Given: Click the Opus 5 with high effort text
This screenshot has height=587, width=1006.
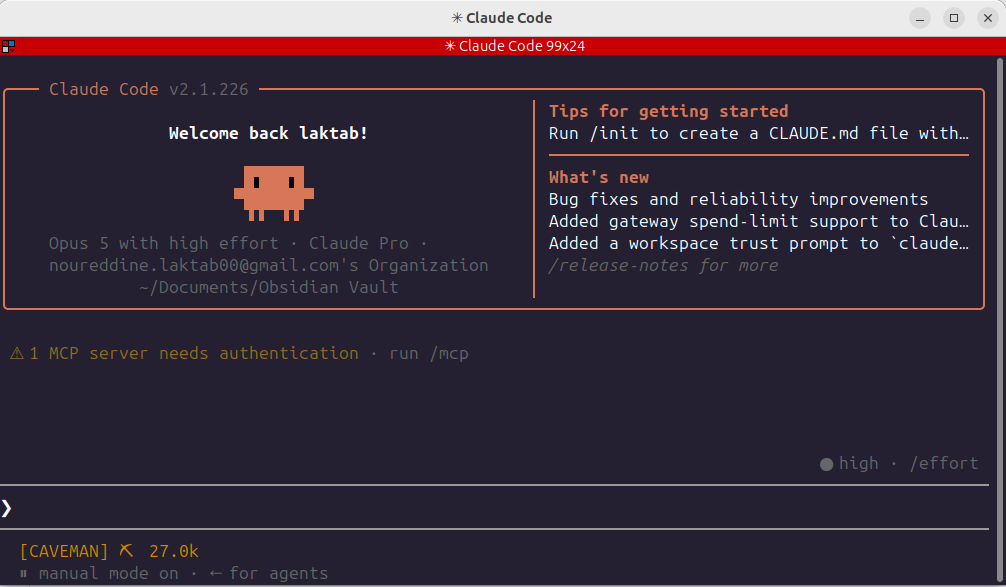Looking at the screenshot, I should (164, 244).
